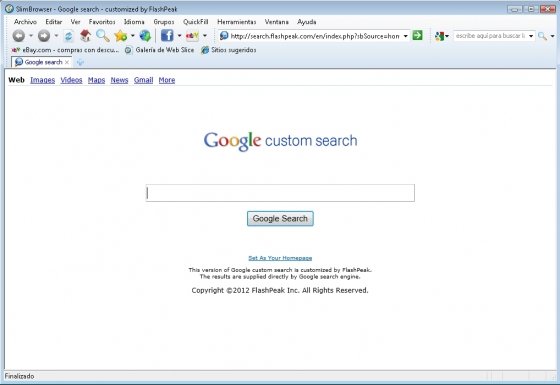Close the Google search tab with its X

(x=67, y=62)
